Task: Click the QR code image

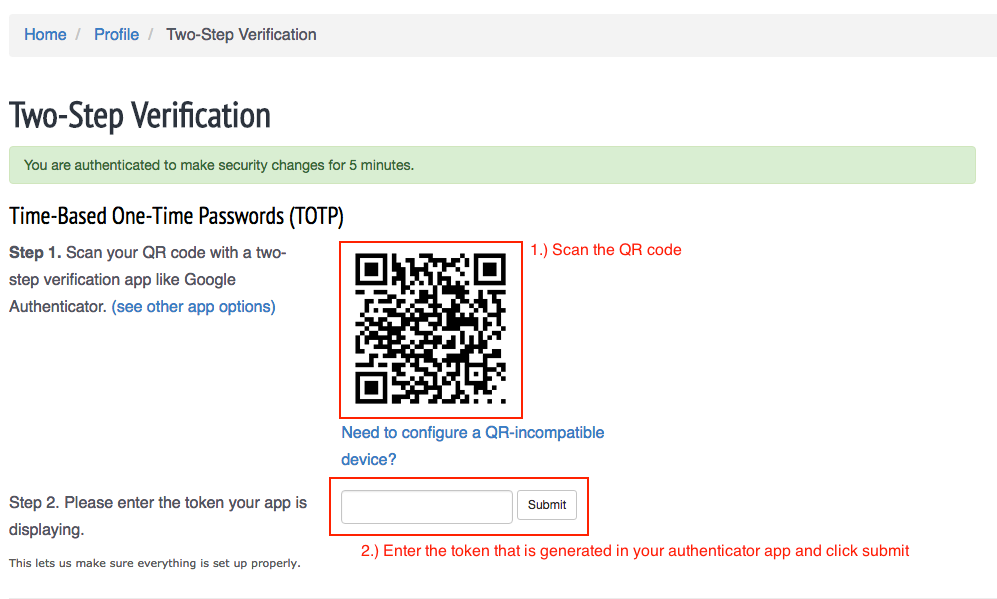Action: coord(430,329)
